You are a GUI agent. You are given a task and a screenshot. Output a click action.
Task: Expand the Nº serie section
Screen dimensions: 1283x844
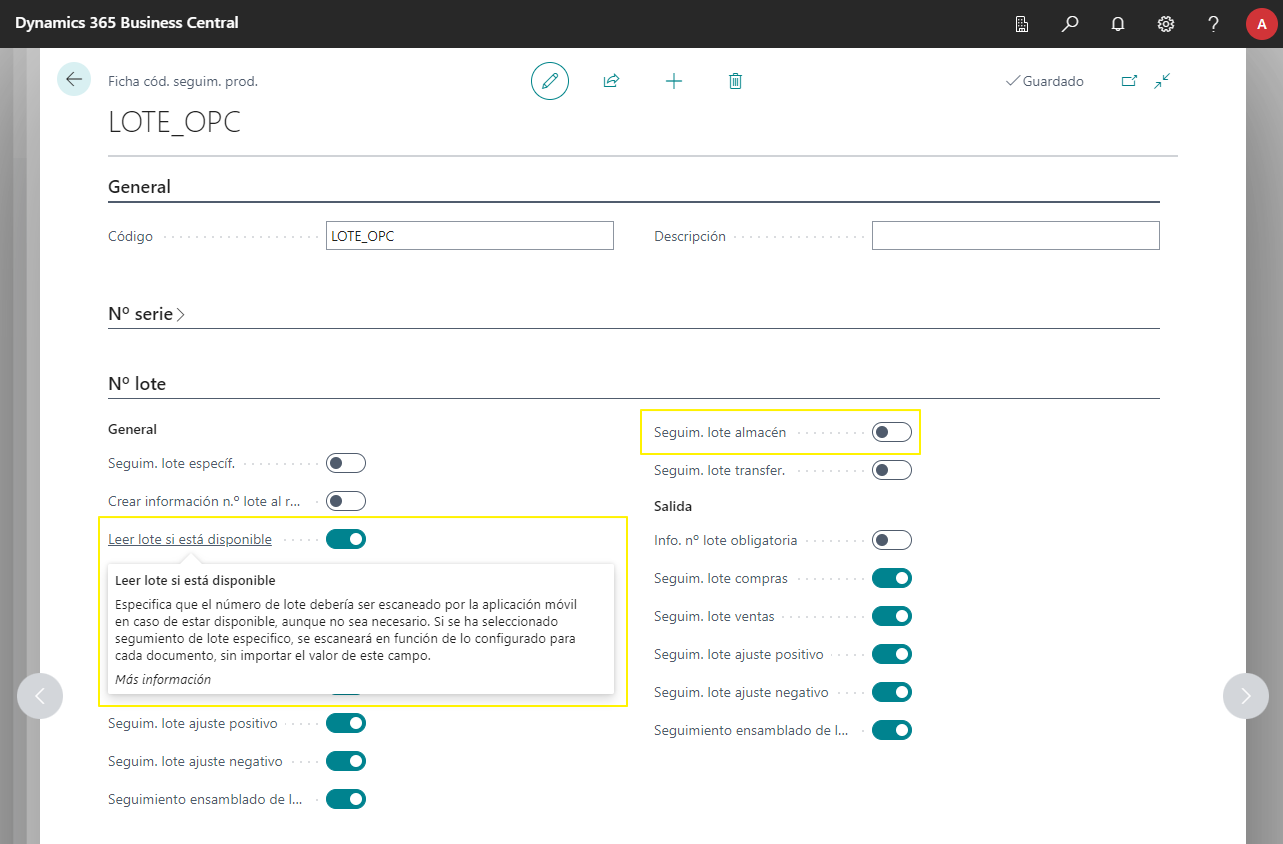click(x=146, y=314)
